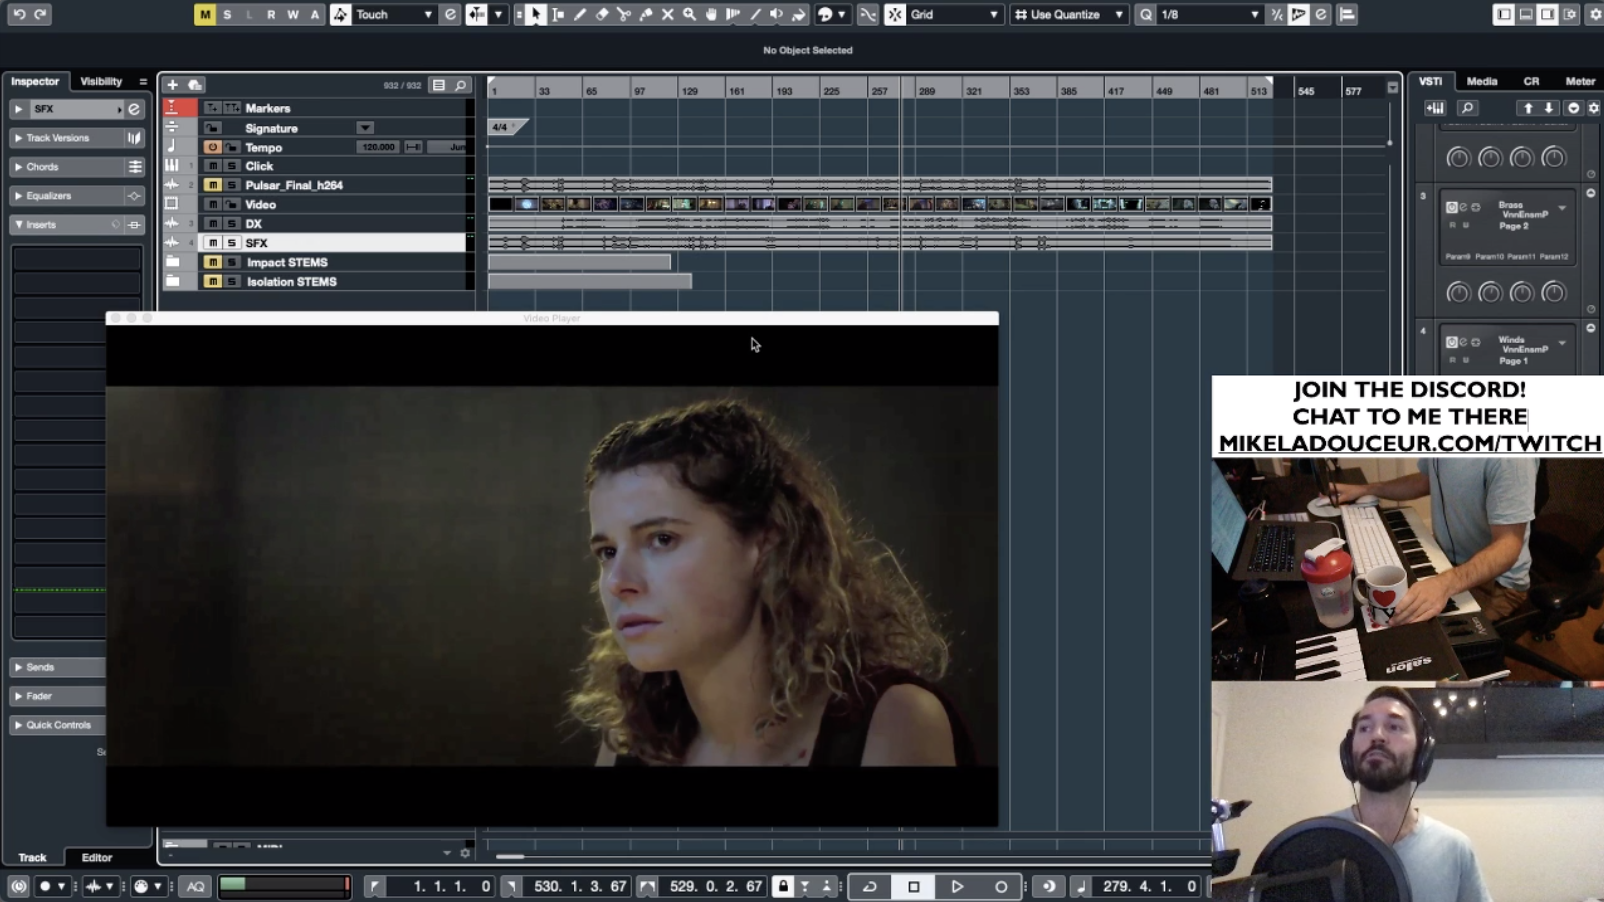This screenshot has width=1604, height=902.
Task: Open the Media tab
Action: click(x=1482, y=82)
